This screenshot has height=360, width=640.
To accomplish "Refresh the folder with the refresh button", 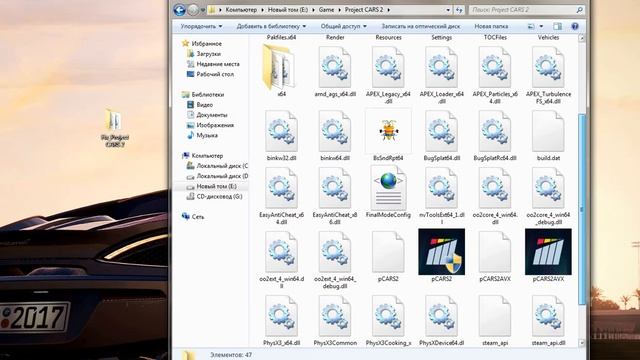I will [x=459, y=10].
